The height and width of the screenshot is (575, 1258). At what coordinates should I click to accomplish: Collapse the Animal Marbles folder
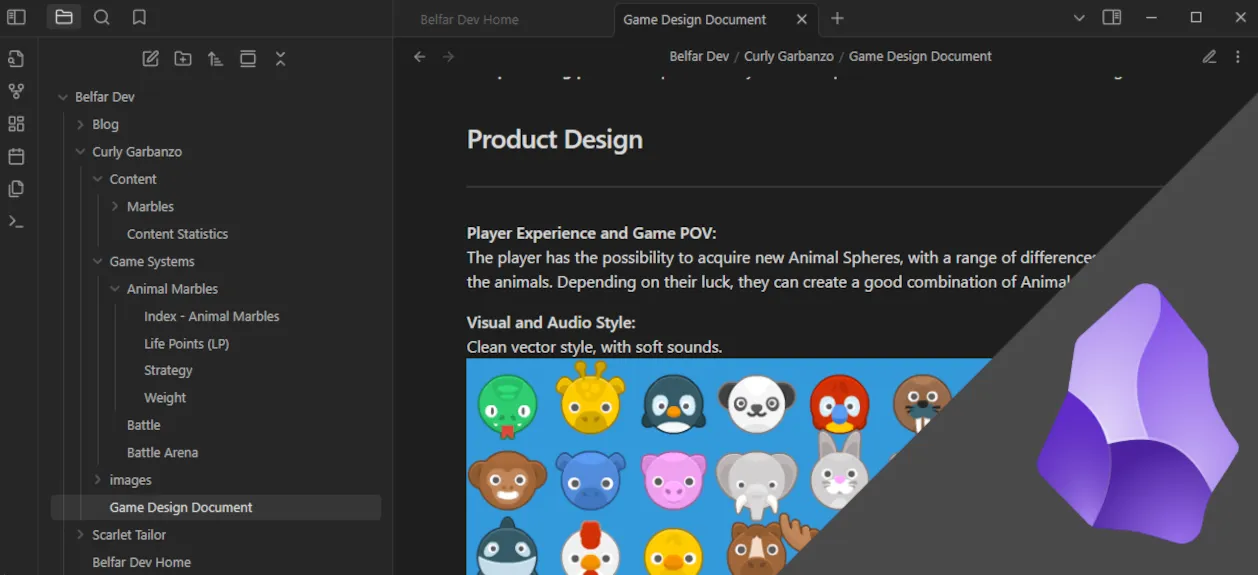[x=115, y=289]
